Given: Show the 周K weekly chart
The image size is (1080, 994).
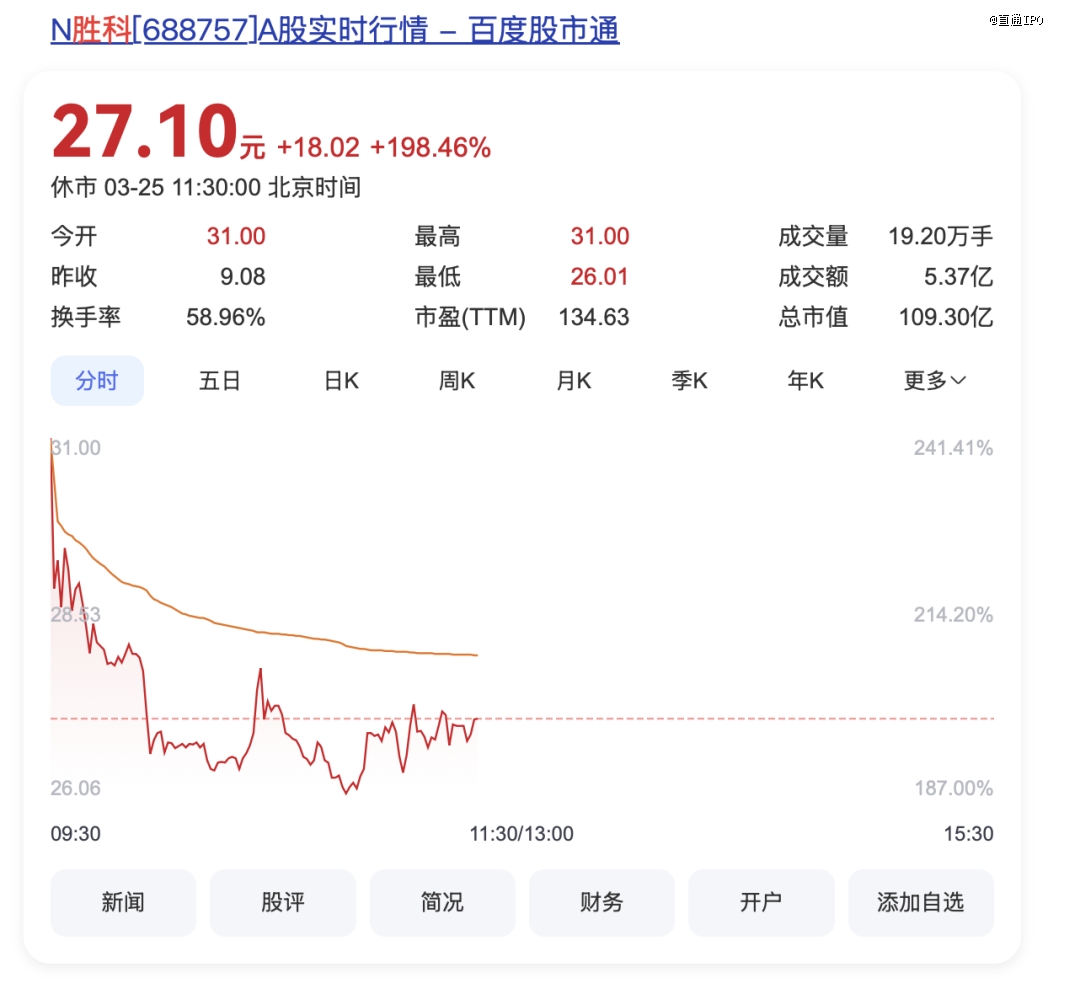Looking at the screenshot, I should coord(457,381).
